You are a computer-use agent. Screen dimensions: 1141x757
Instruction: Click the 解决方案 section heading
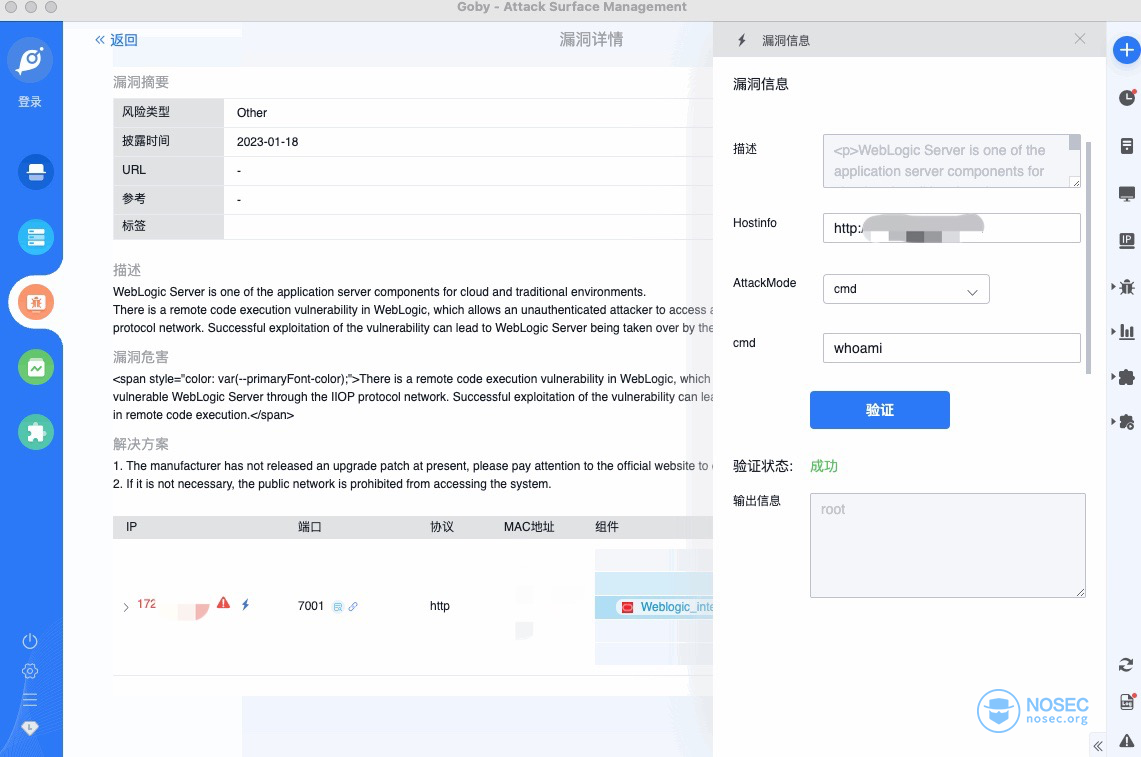140,444
